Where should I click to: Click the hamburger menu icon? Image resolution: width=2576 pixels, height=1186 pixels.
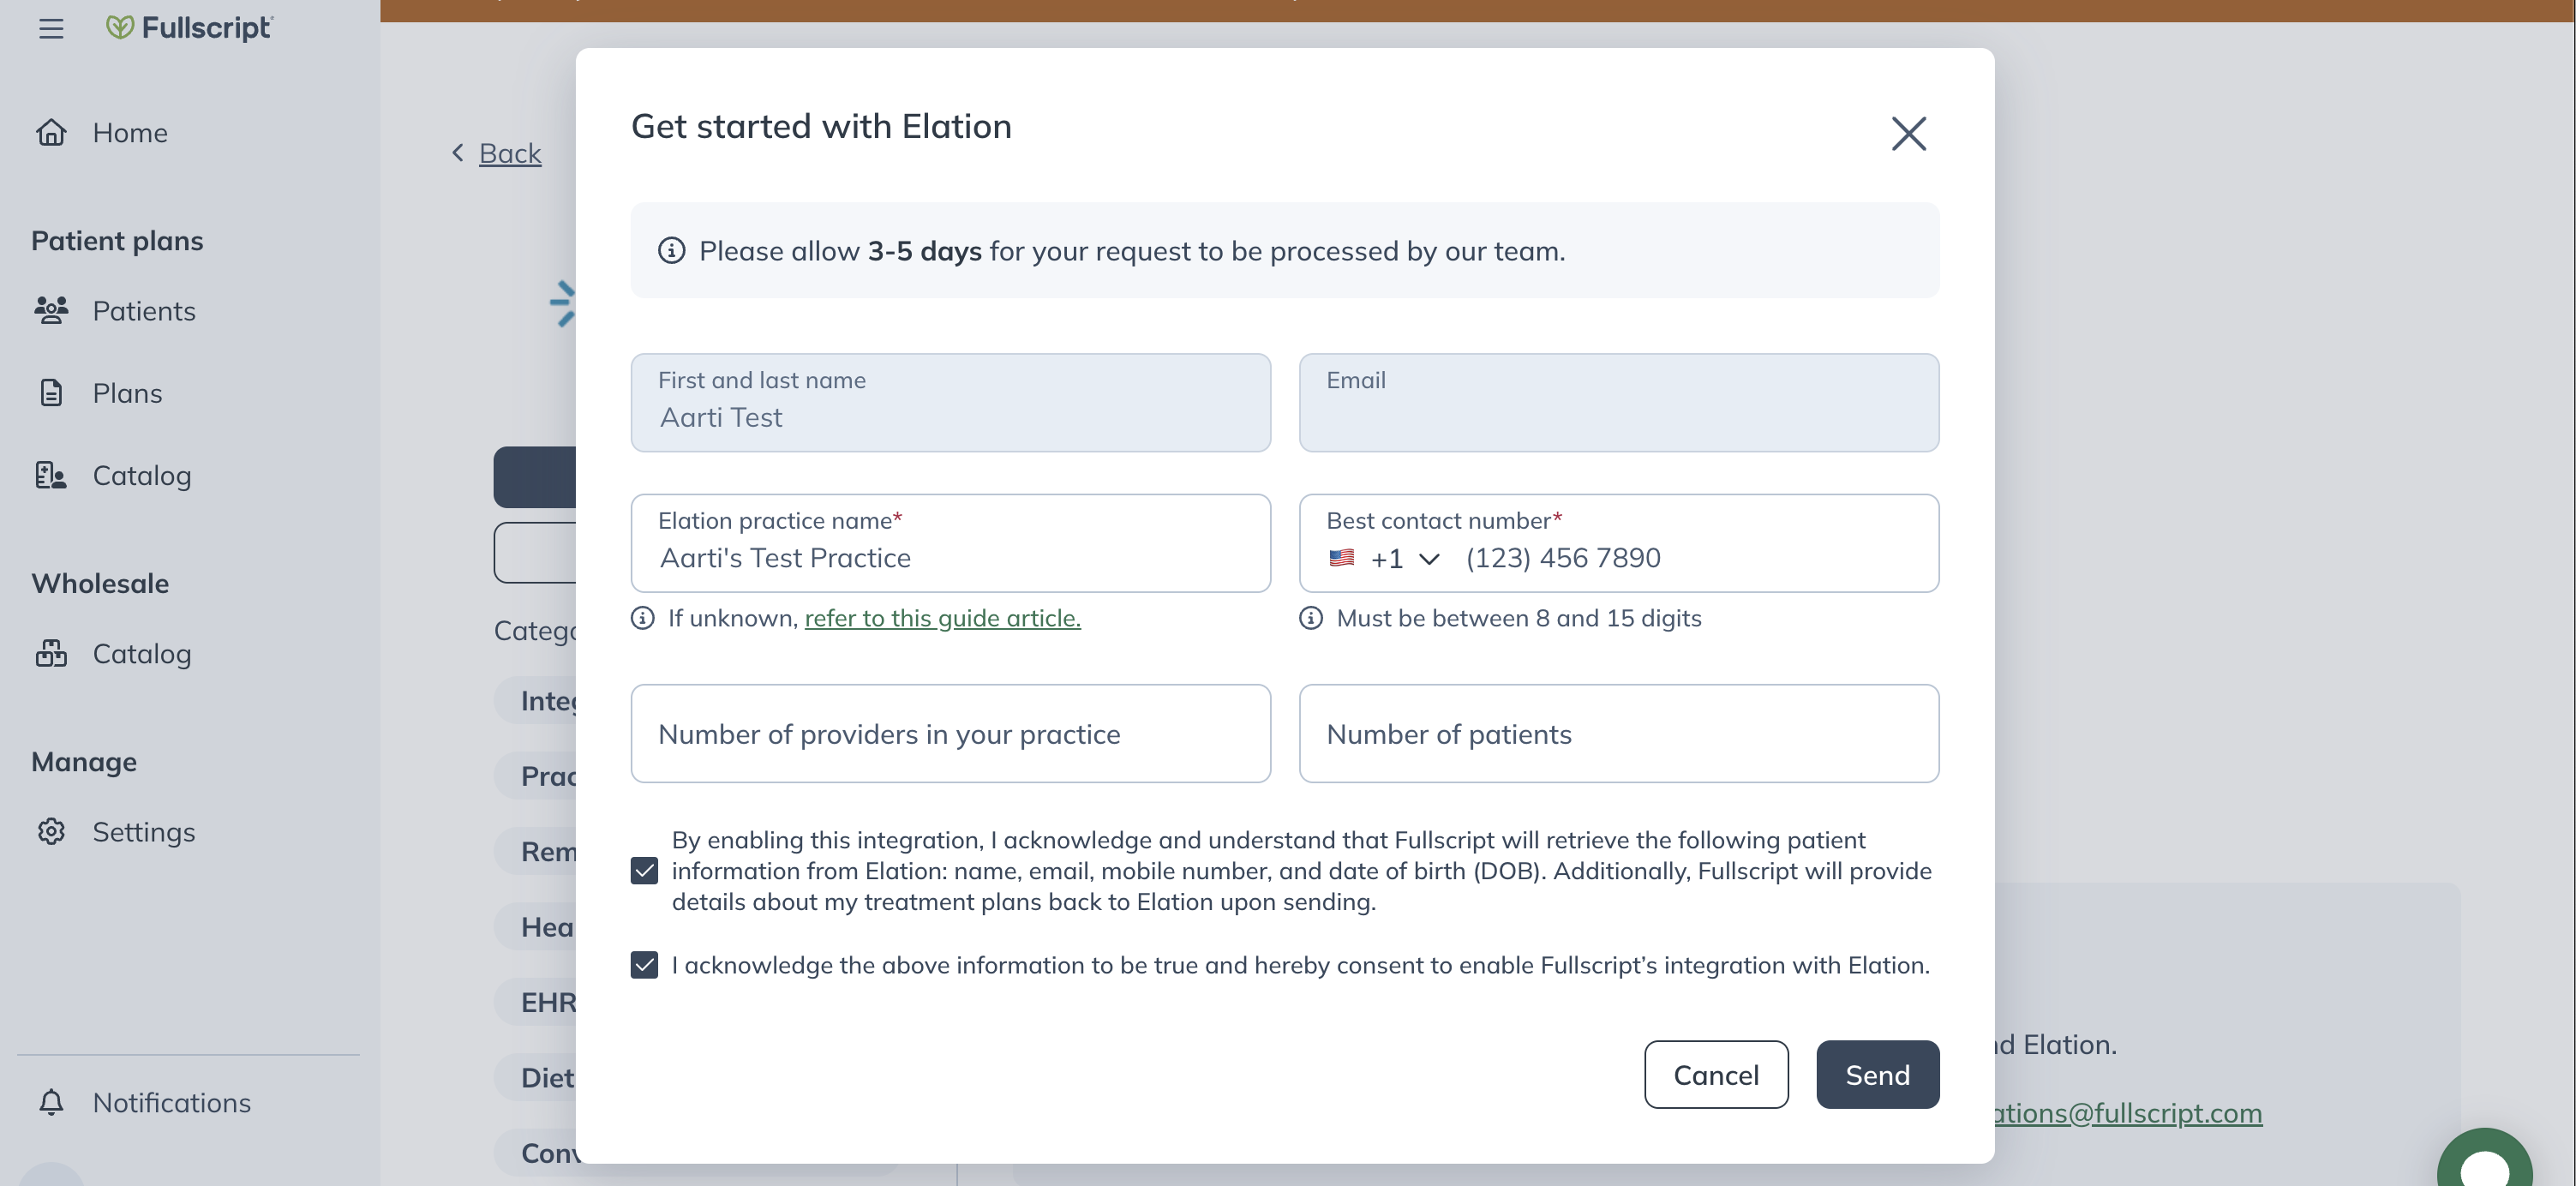(51, 28)
